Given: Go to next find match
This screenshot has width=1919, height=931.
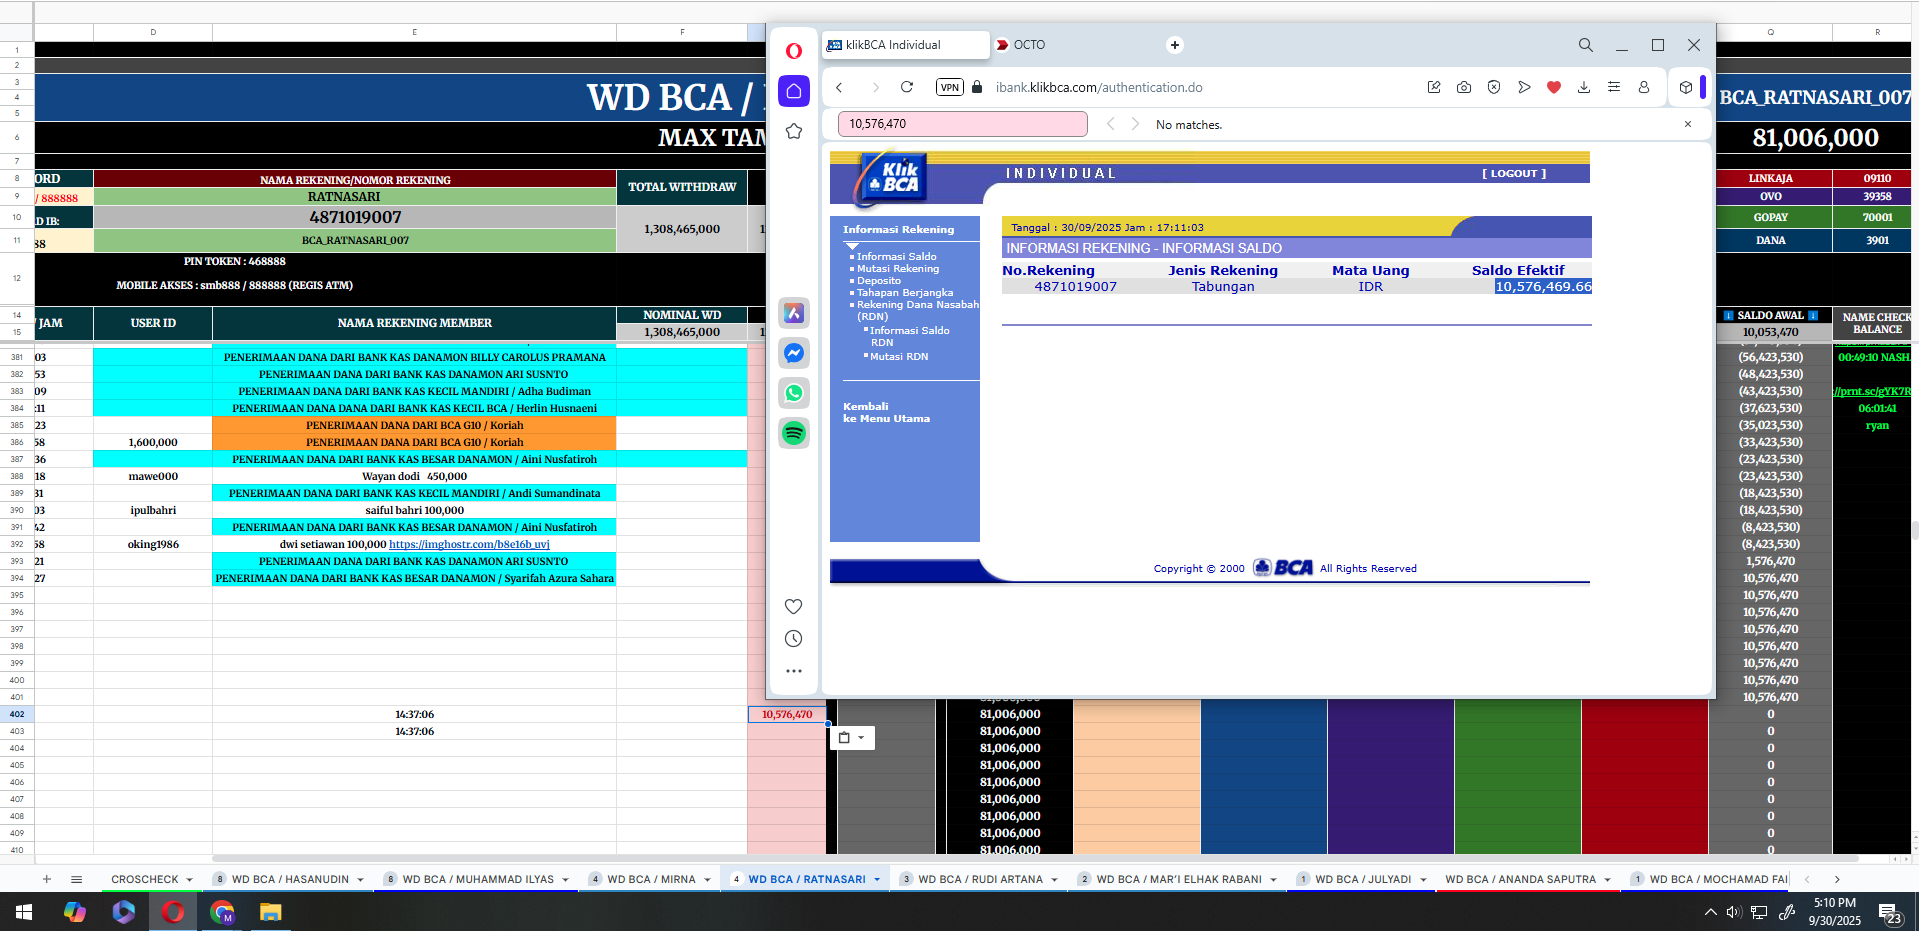Looking at the screenshot, I should (x=1135, y=124).
